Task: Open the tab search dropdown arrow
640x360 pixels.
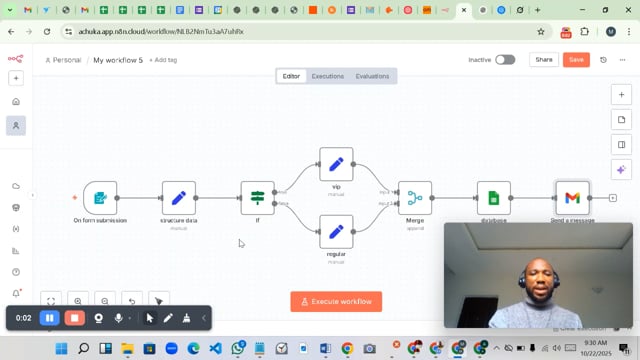Action: pos(10,10)
